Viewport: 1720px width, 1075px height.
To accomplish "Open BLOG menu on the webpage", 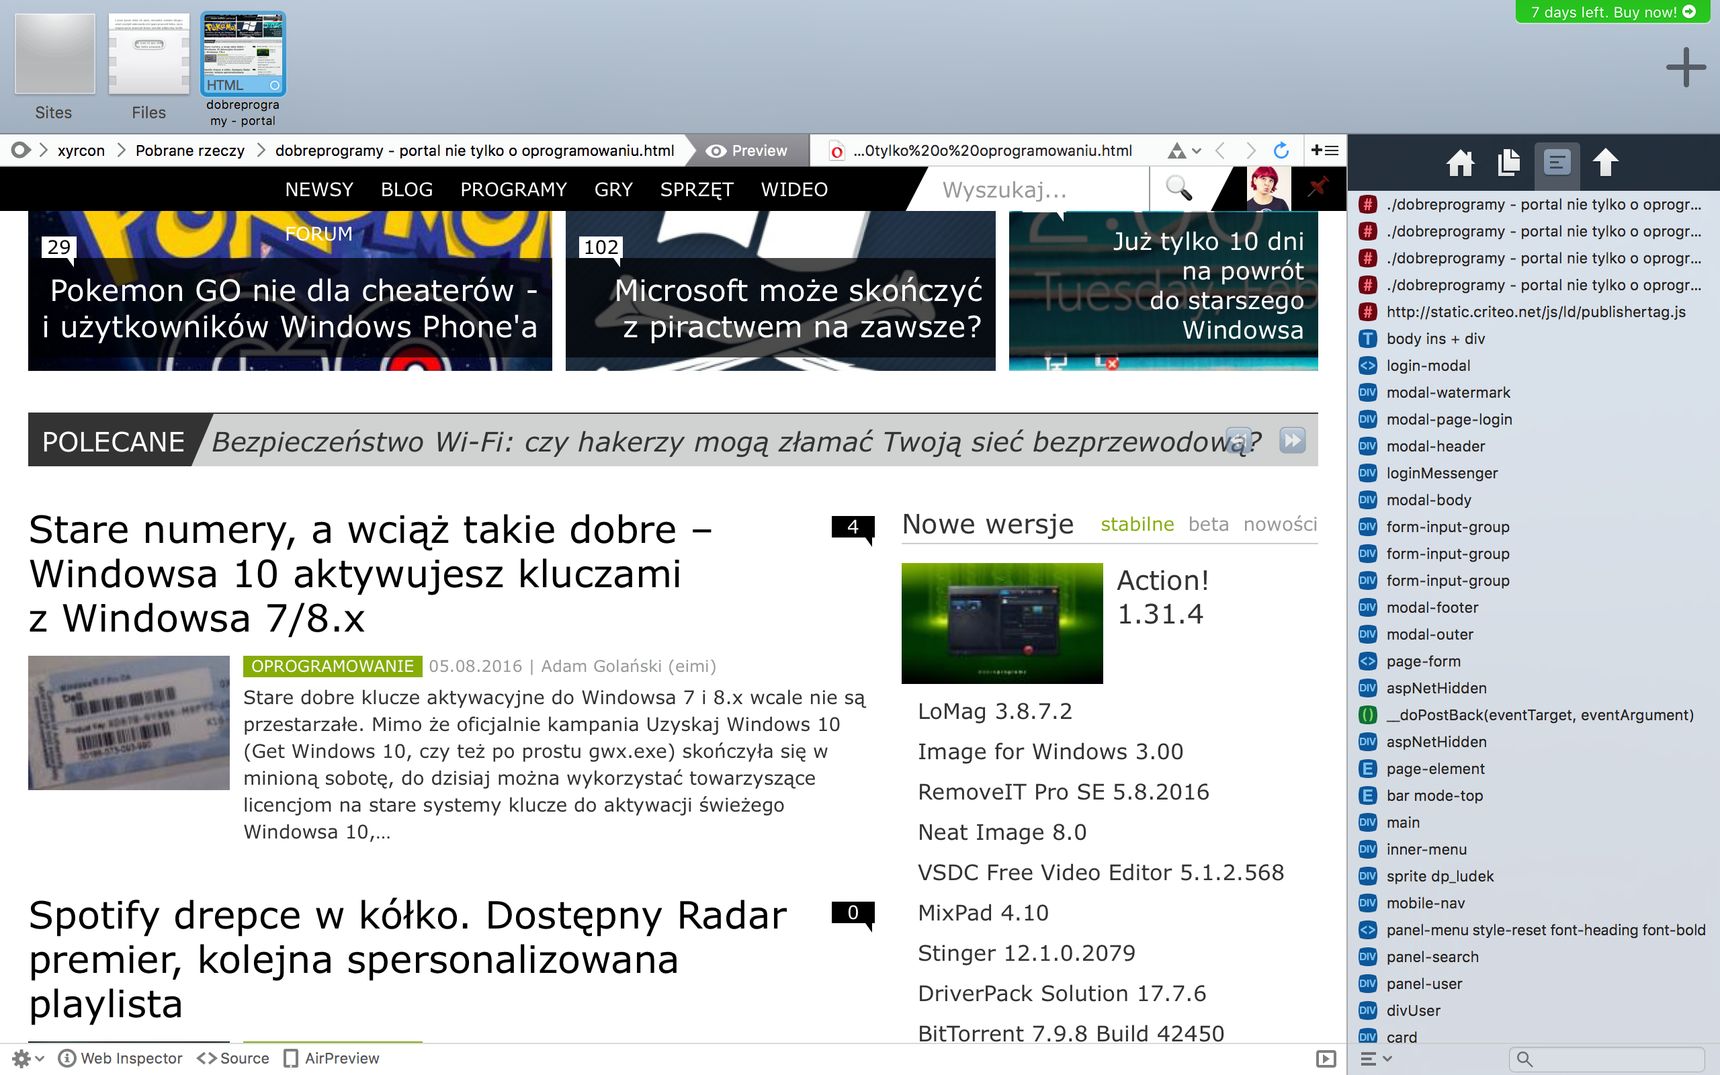I will (x=406, y=189).
